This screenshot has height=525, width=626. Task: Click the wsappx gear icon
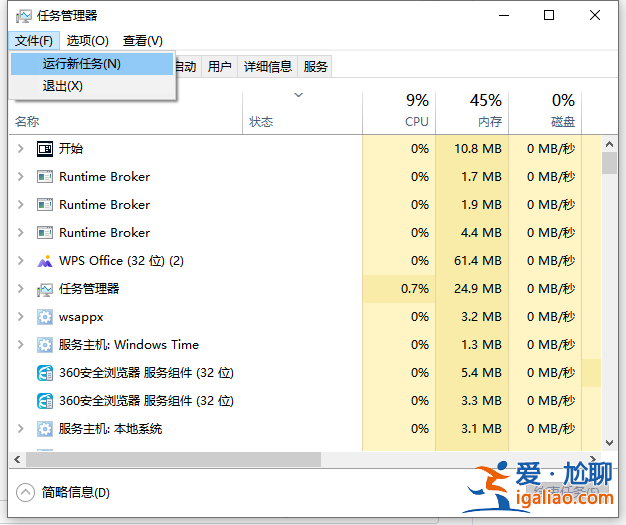pos(45,317)
